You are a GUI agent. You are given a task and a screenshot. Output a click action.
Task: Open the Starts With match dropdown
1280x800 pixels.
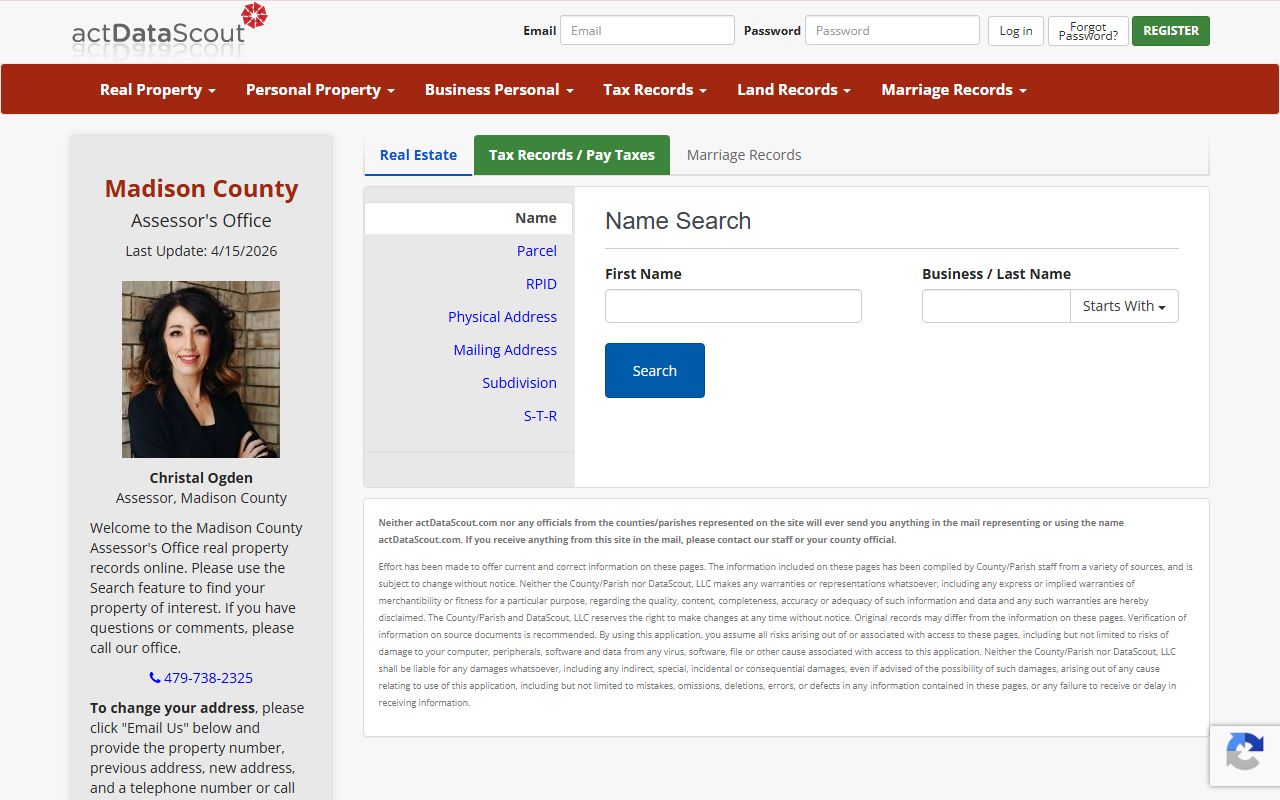click(1124, 306)
